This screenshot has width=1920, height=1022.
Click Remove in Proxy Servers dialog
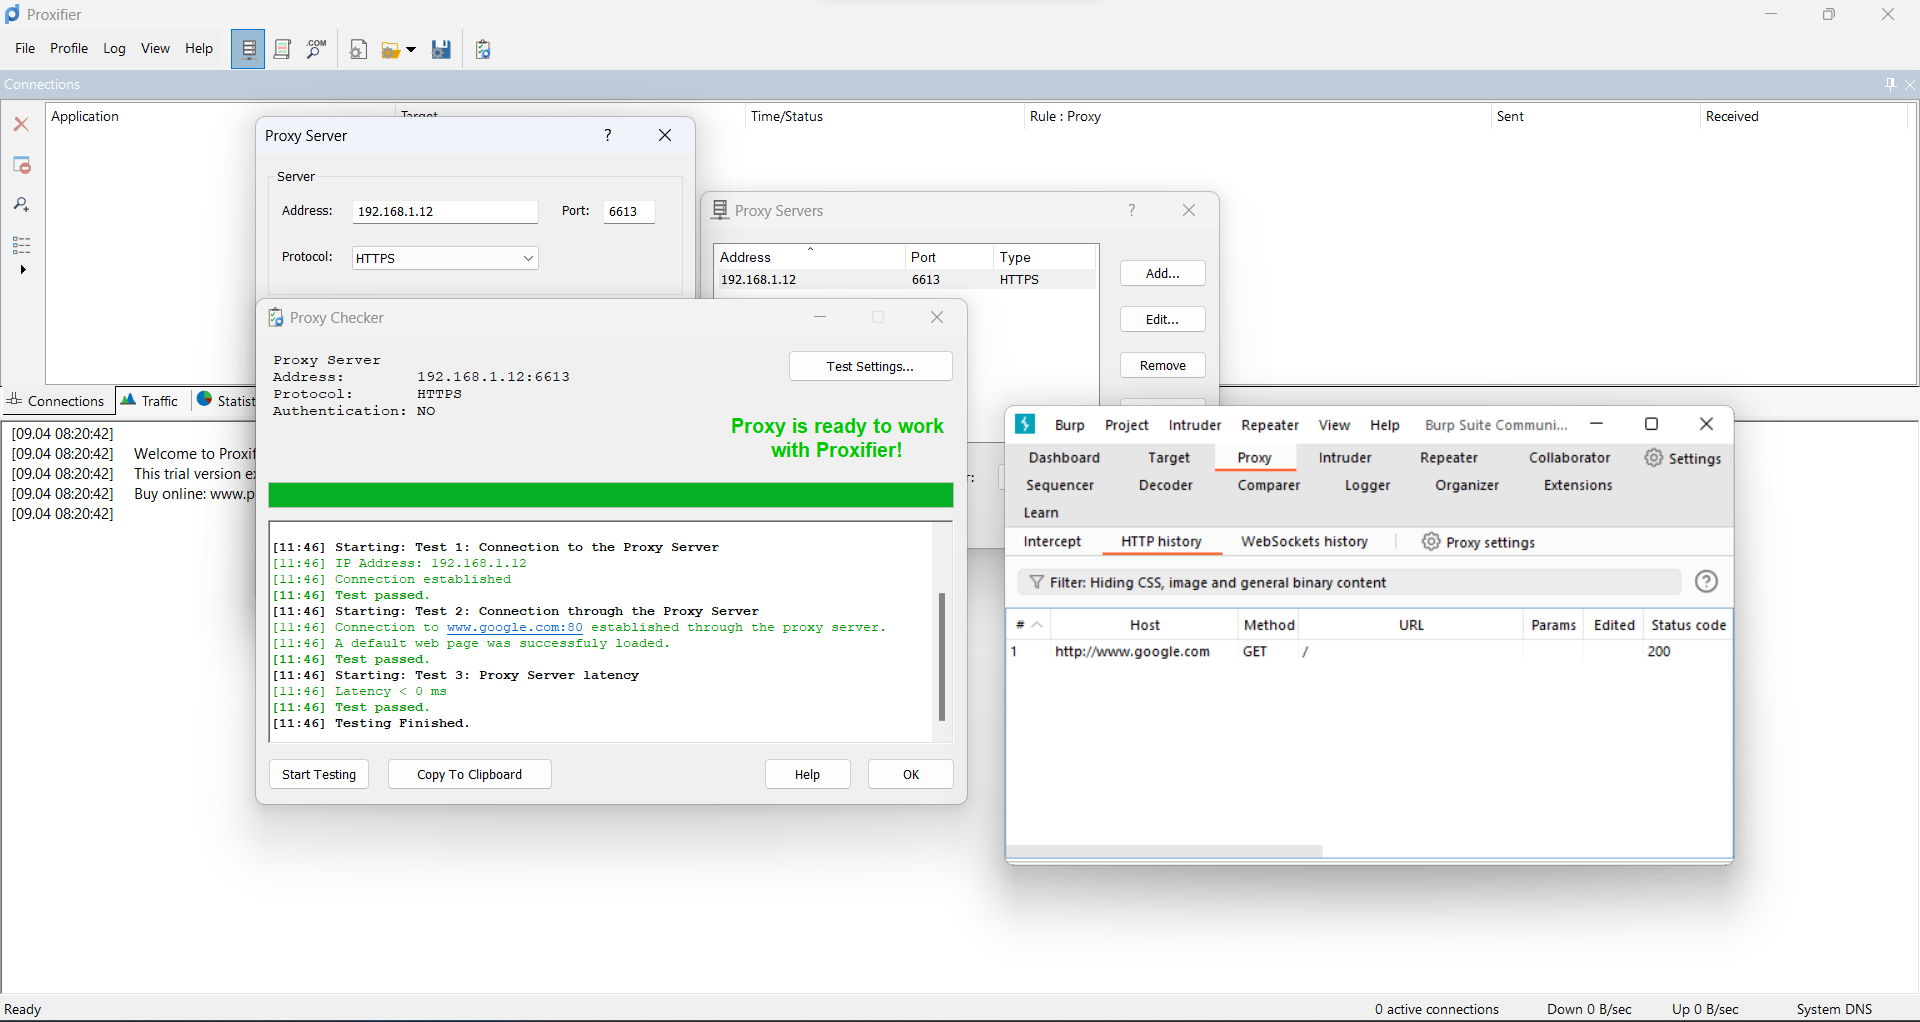[x=1162, y=365]
